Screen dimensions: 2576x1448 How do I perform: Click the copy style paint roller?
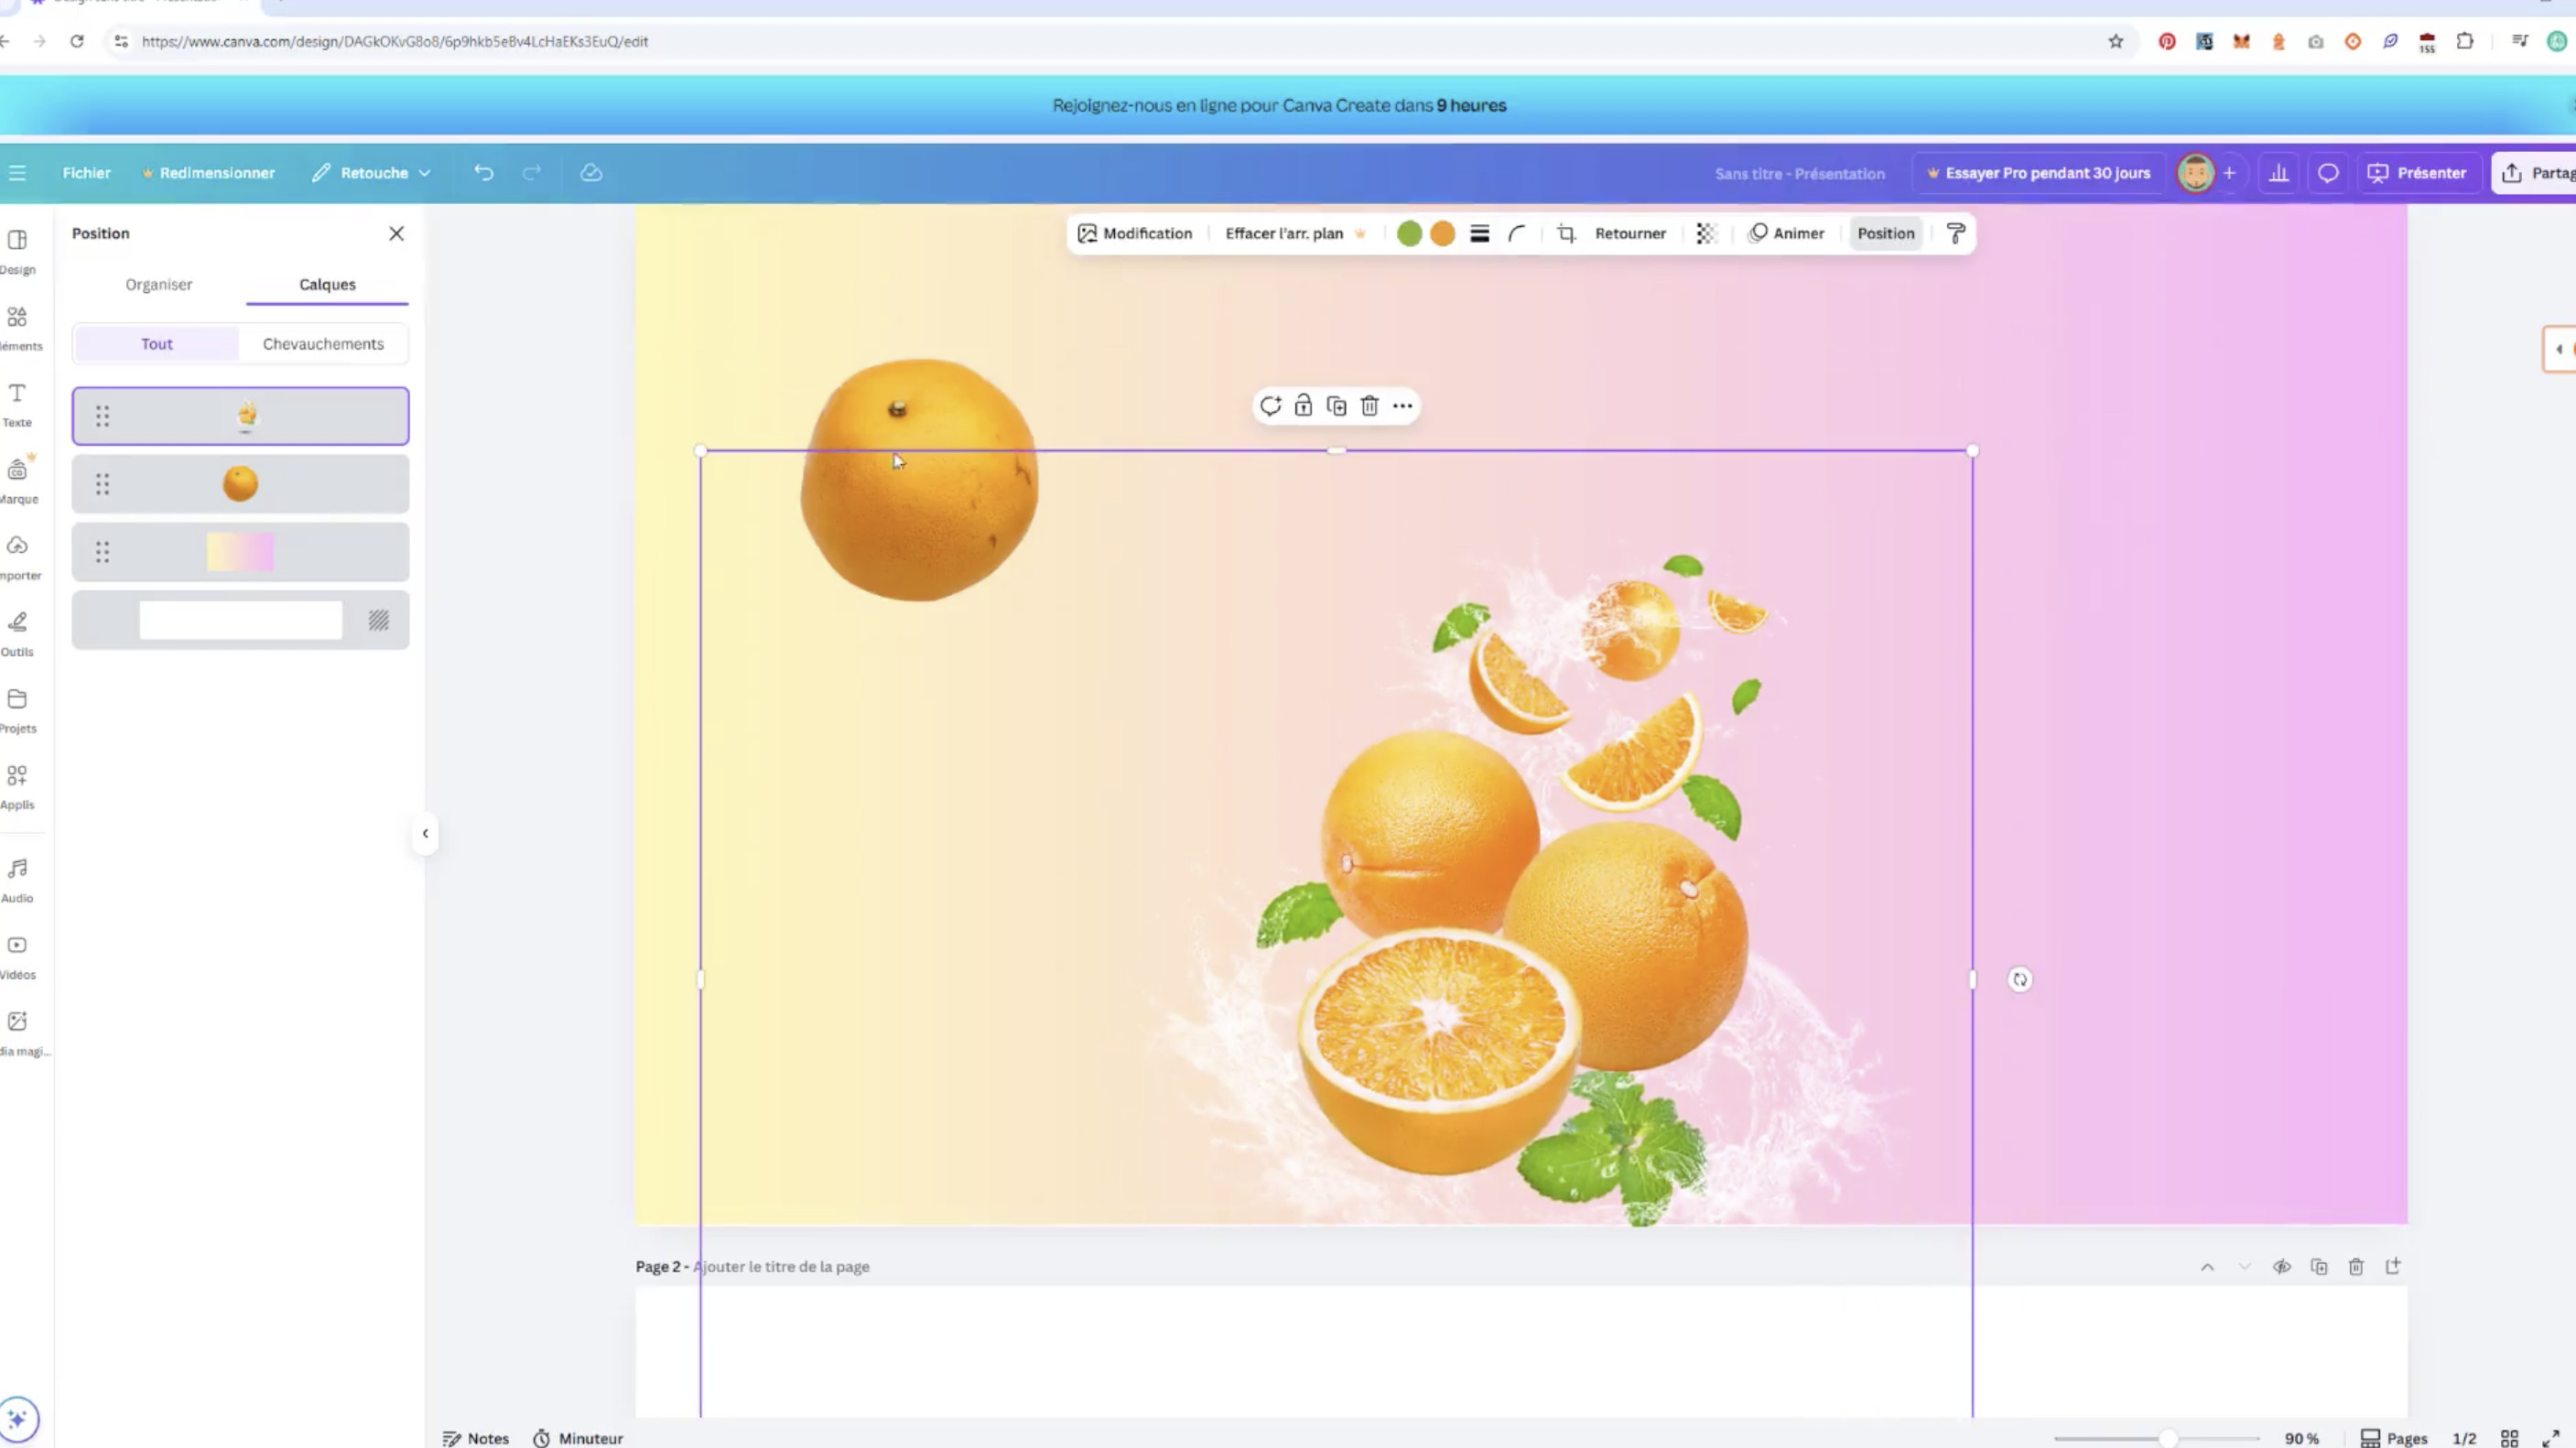click(1955, 234)
